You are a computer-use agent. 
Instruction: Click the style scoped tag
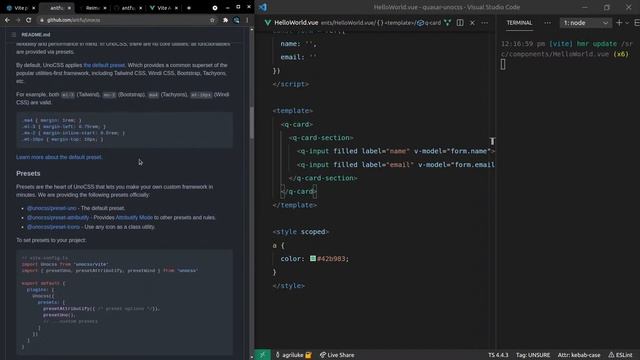pyautogui.click(x=301, y=232)
